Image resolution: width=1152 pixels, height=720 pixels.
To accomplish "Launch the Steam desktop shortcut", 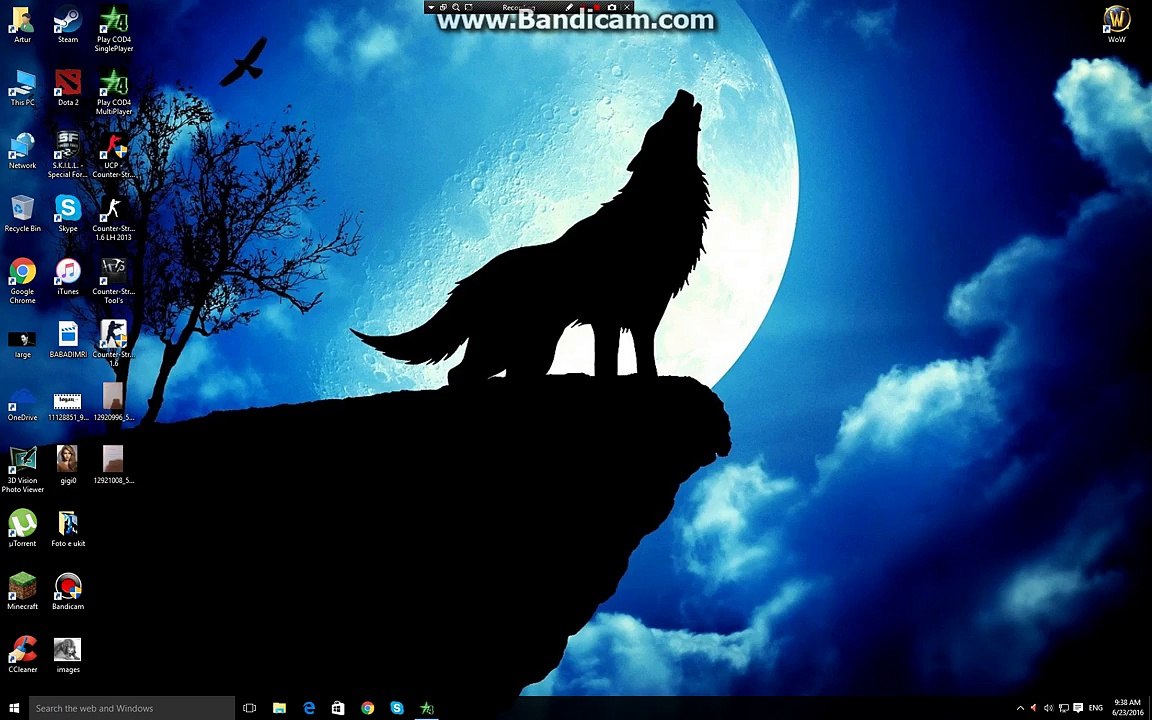I will (x=68, y=25).
